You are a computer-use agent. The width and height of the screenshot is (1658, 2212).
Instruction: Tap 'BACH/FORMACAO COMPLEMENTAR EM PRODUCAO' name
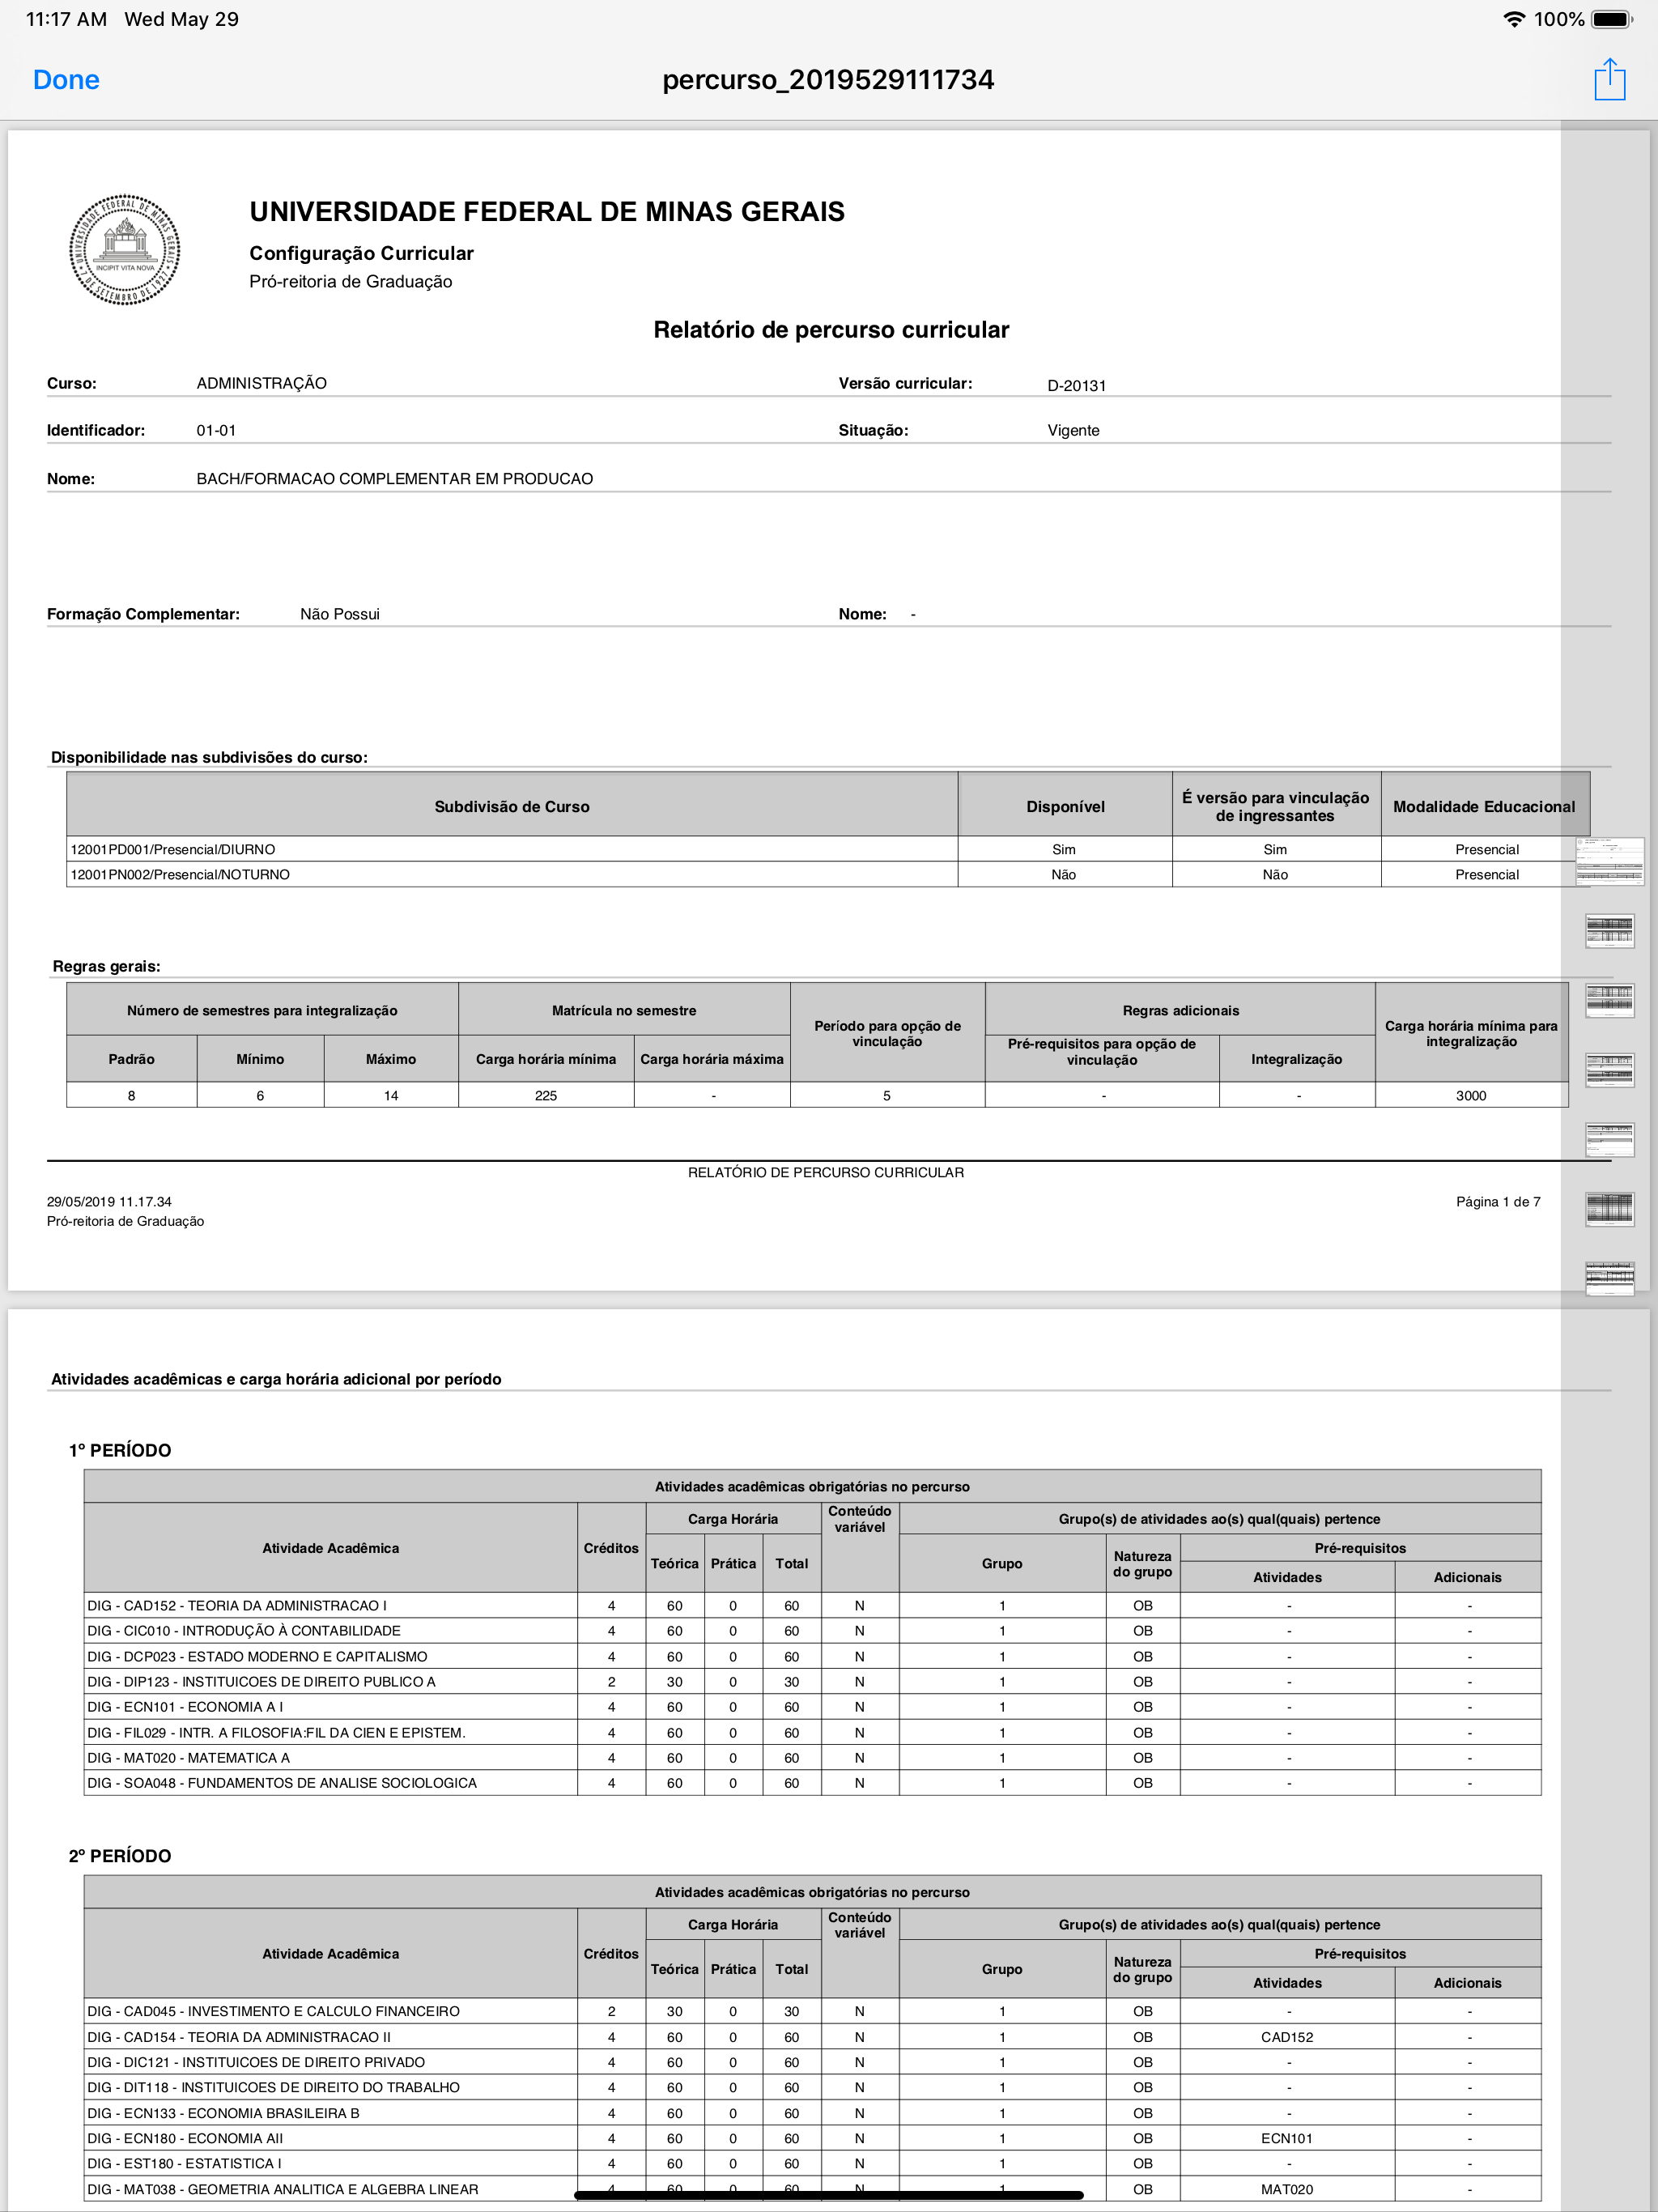[x=394, y=479]
